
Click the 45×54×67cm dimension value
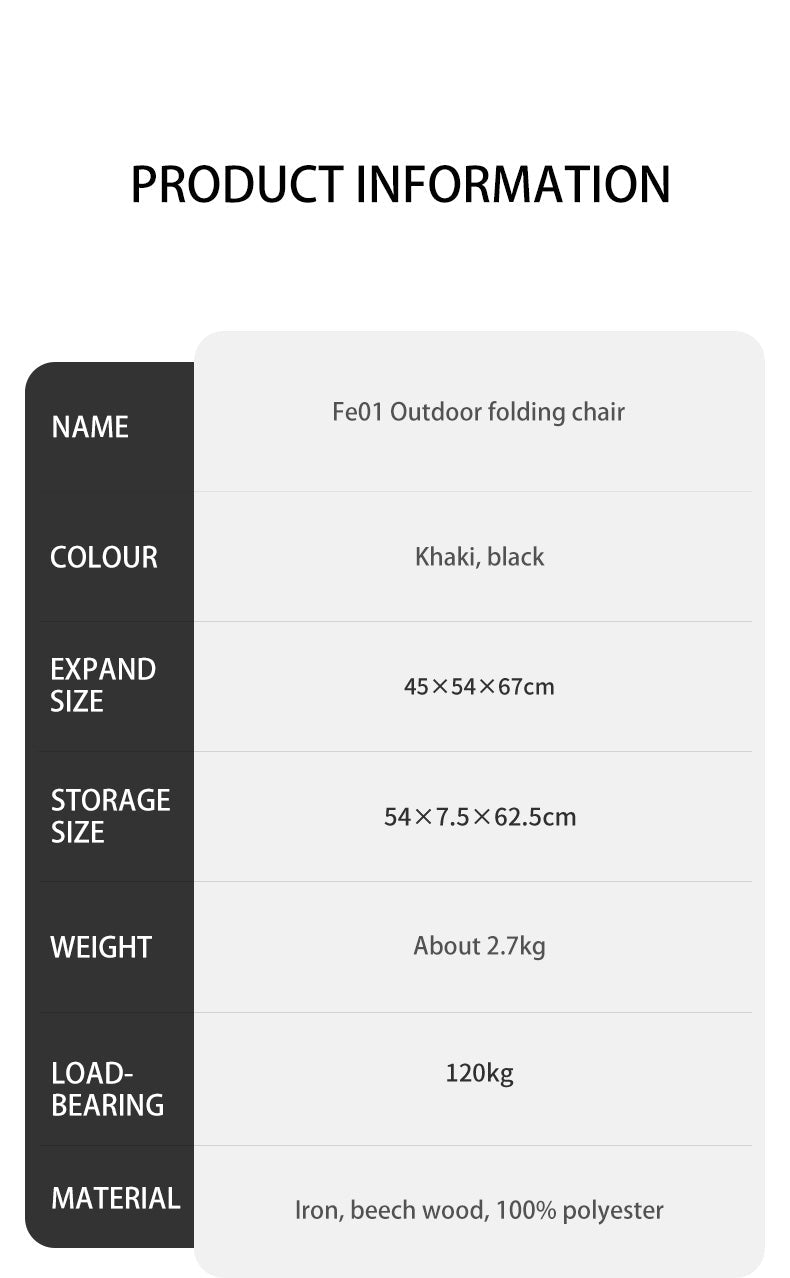coord(479,687)
